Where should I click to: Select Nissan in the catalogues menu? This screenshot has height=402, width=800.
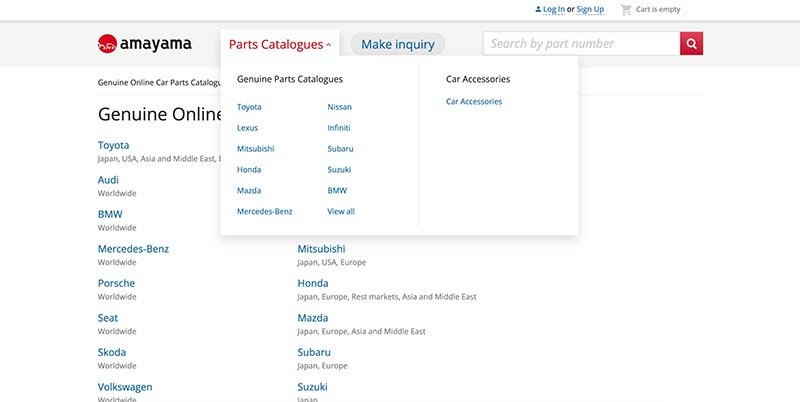click(339, 107)
